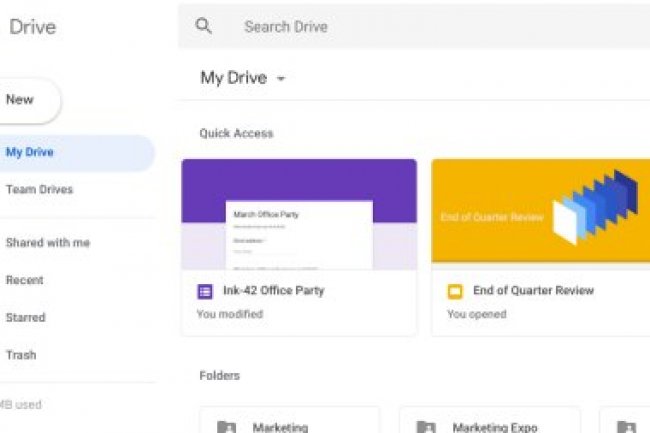
Task: Open the March Office Party form thumbnail
Action: pos(299,215)
